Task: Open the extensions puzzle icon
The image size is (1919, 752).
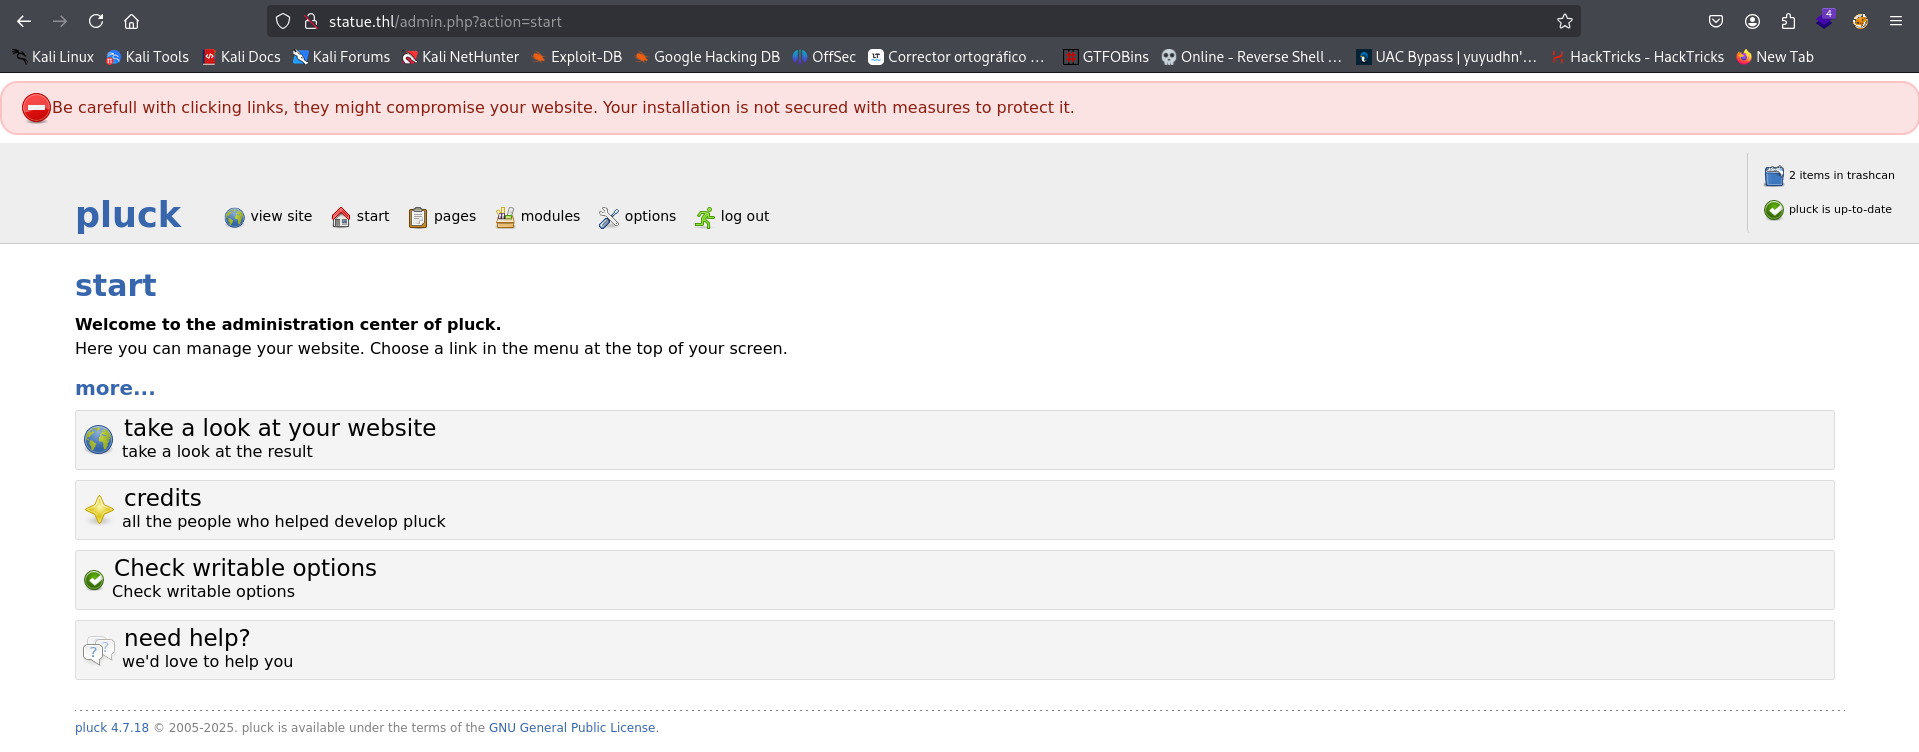Action: tap(1788, 21)
